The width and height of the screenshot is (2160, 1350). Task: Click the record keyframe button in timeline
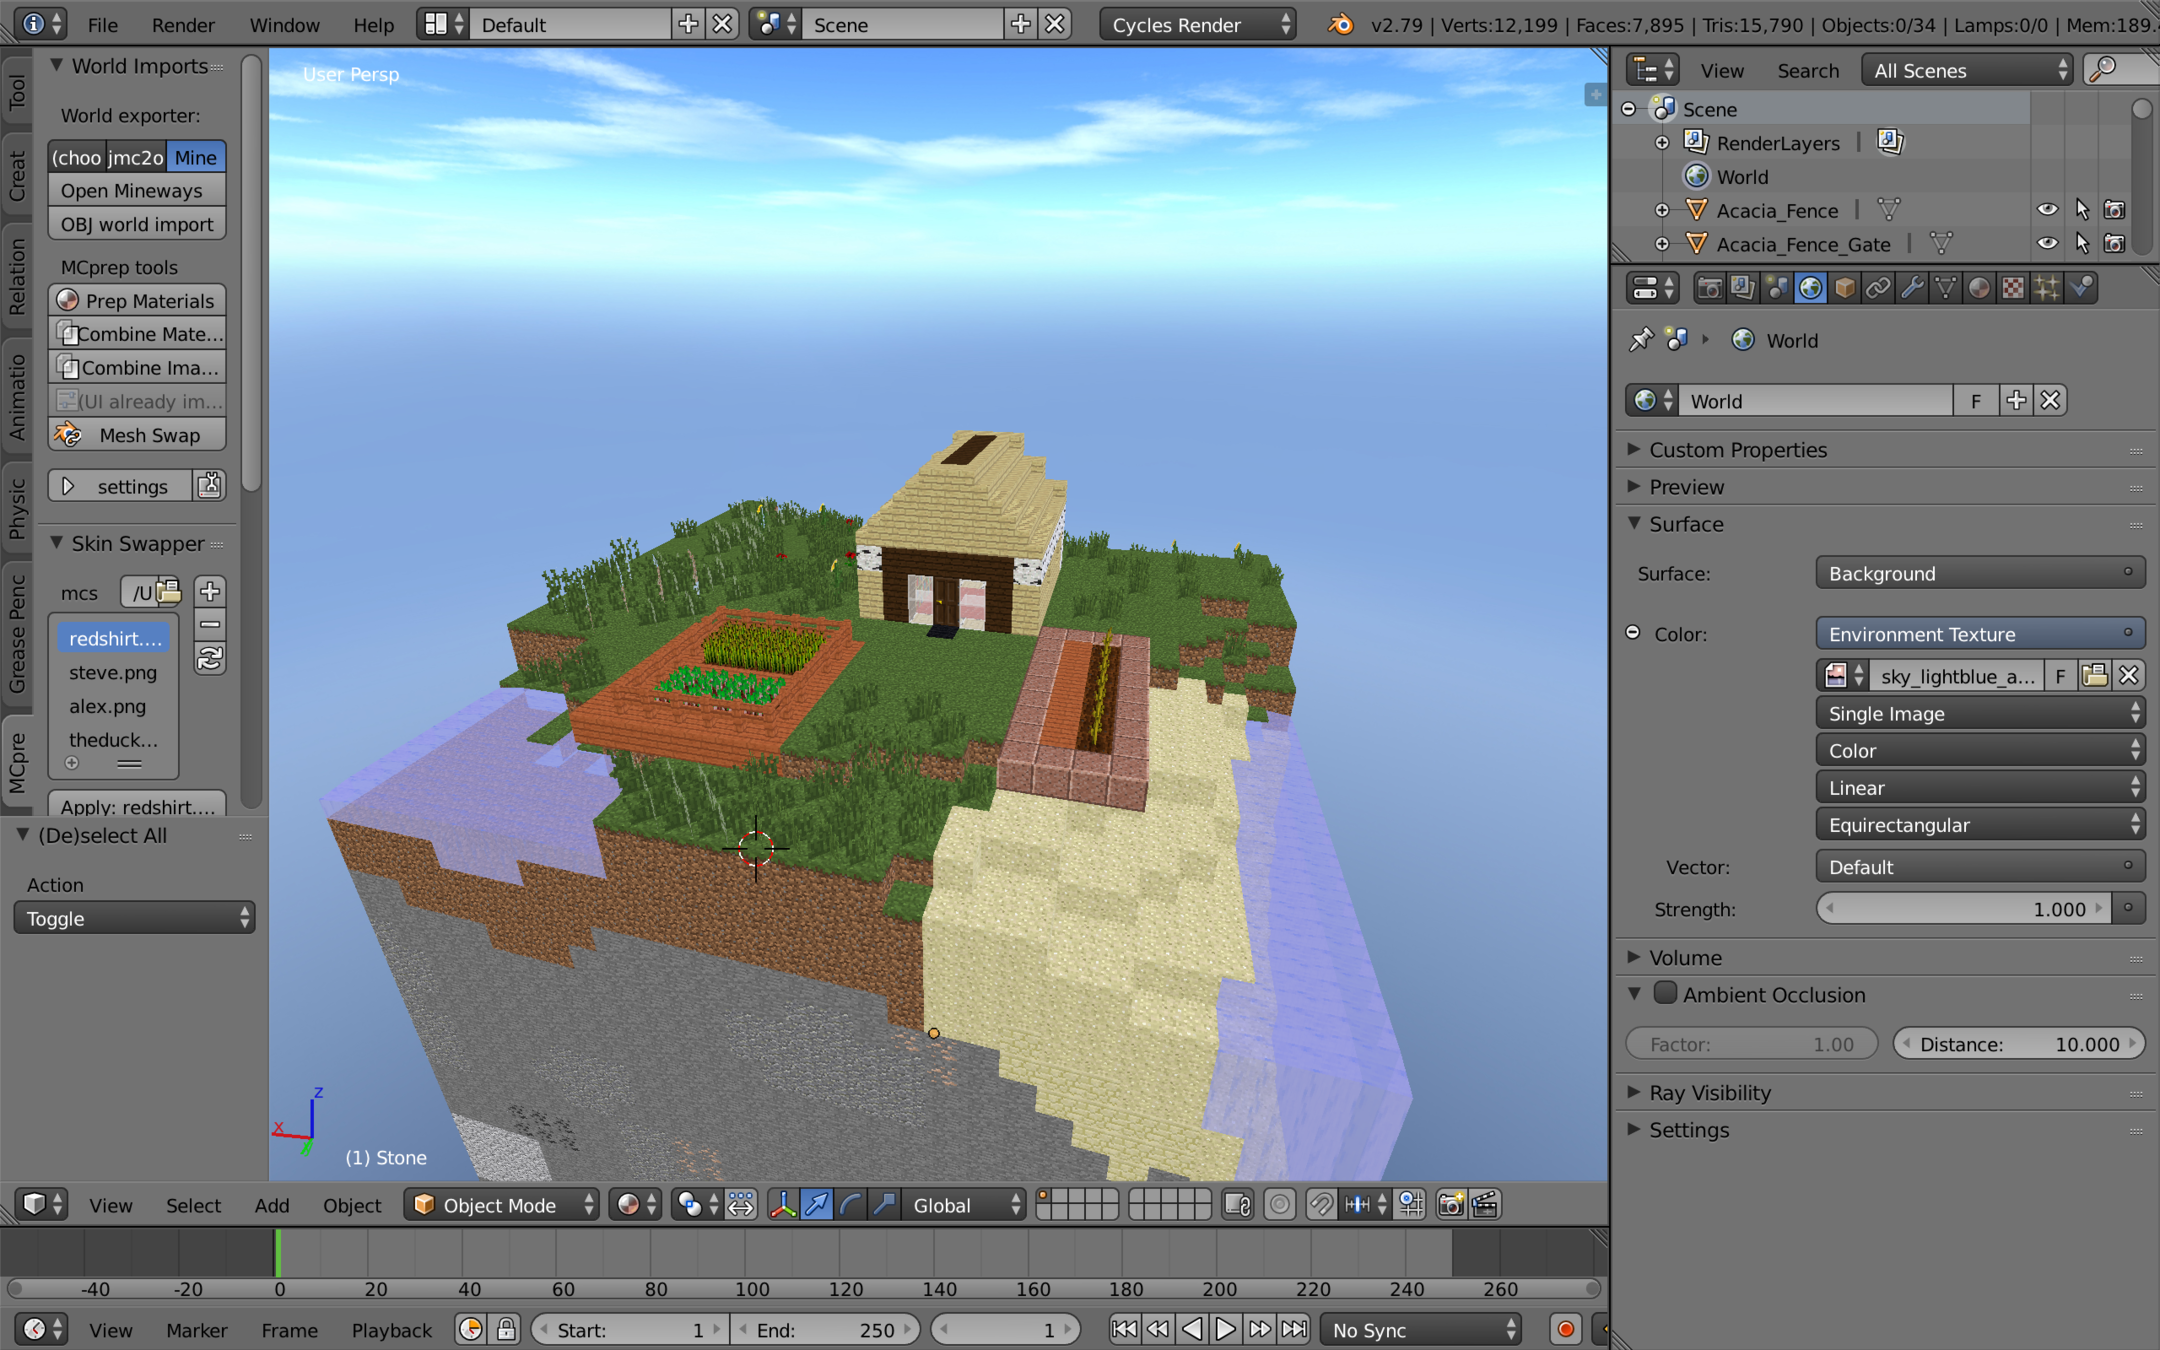tap(1565, 1329)
